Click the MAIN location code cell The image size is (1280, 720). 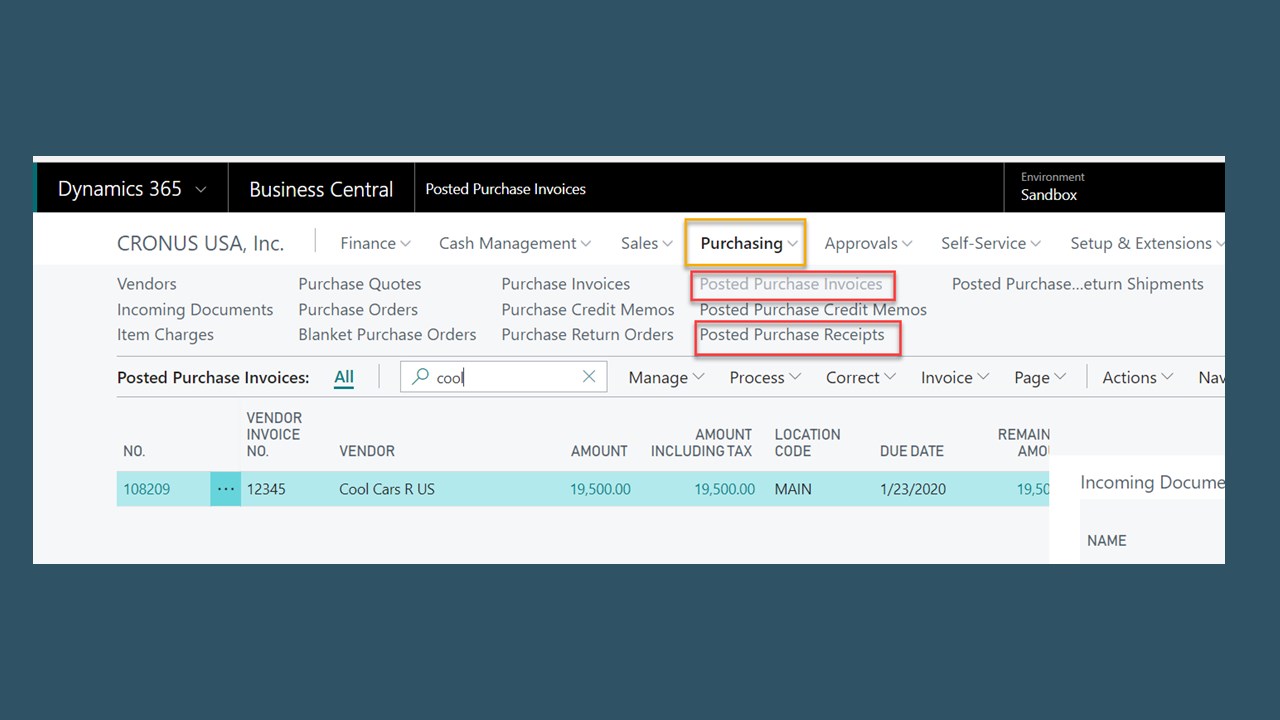793,489
